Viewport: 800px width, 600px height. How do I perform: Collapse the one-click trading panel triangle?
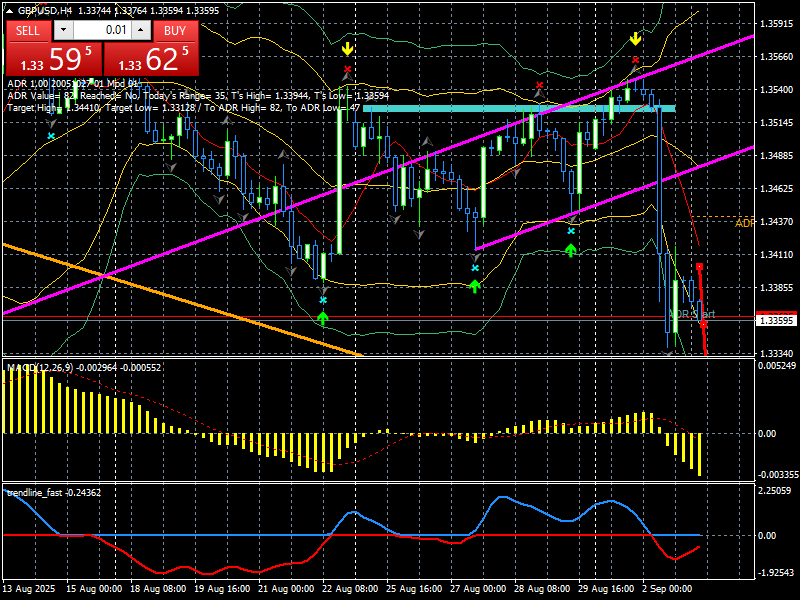coord(9,11)
